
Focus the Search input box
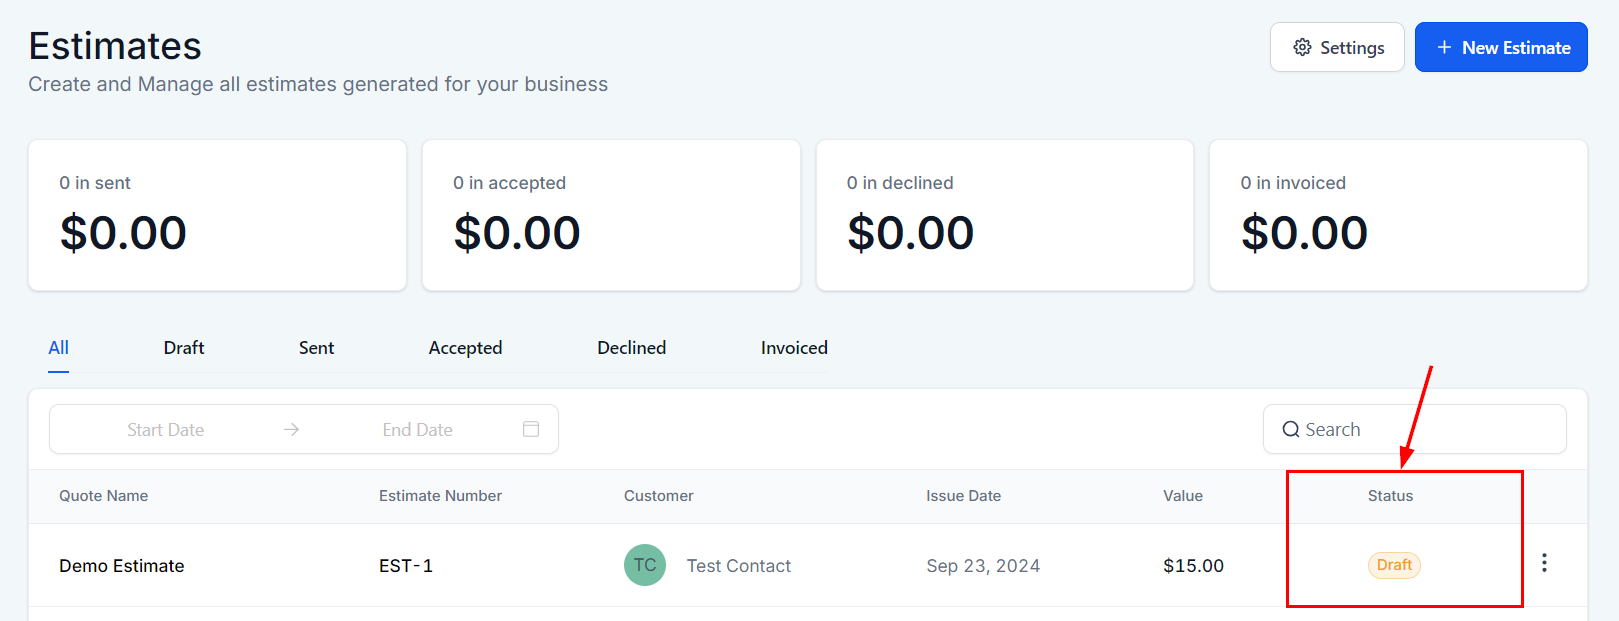click(x=1414, y=429)
